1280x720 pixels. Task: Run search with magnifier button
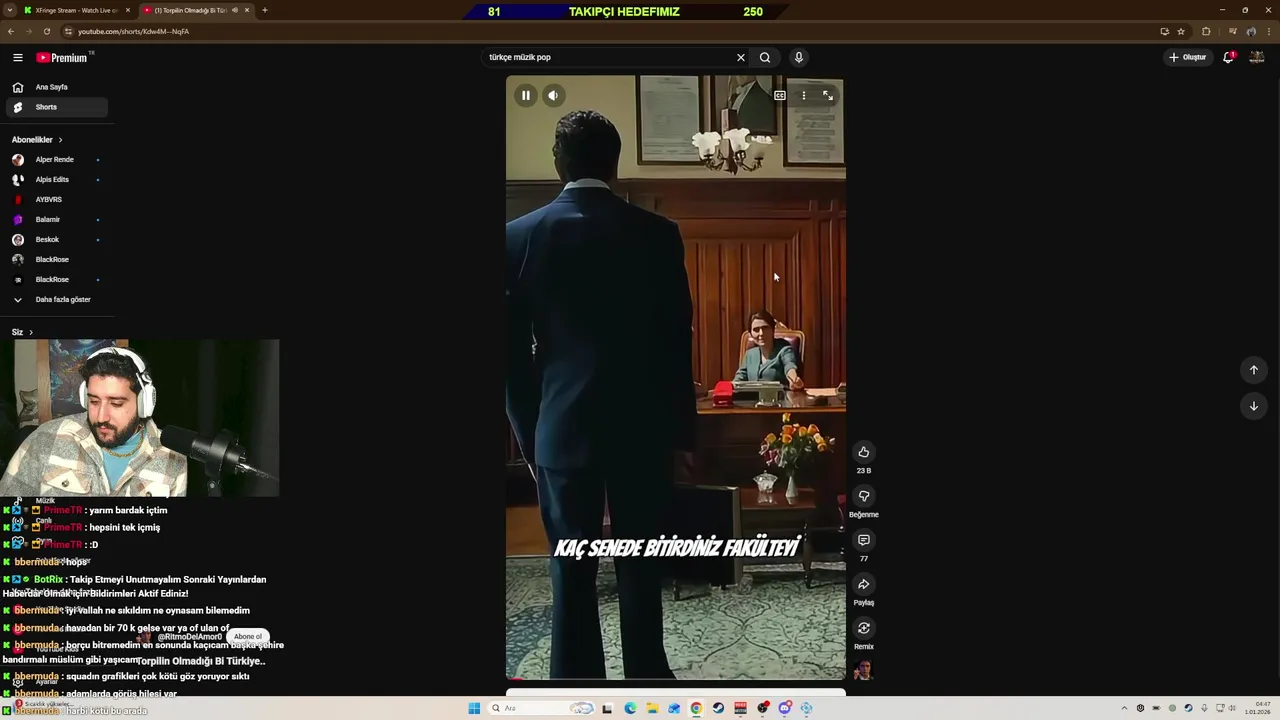coord(765,57)
